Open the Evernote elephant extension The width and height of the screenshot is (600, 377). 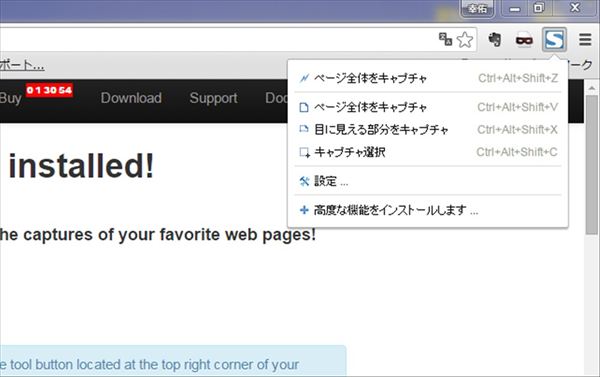point(494,39)
